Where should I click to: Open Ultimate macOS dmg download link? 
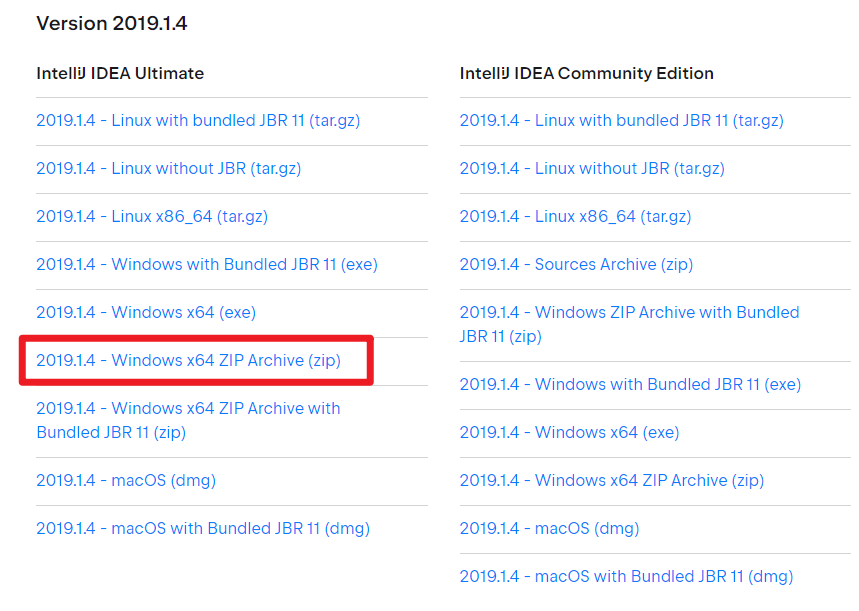point(126,481)
